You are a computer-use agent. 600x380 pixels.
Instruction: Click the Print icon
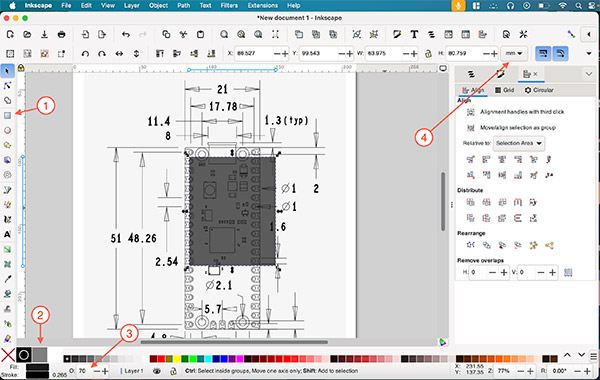click(x=61, y=34)
